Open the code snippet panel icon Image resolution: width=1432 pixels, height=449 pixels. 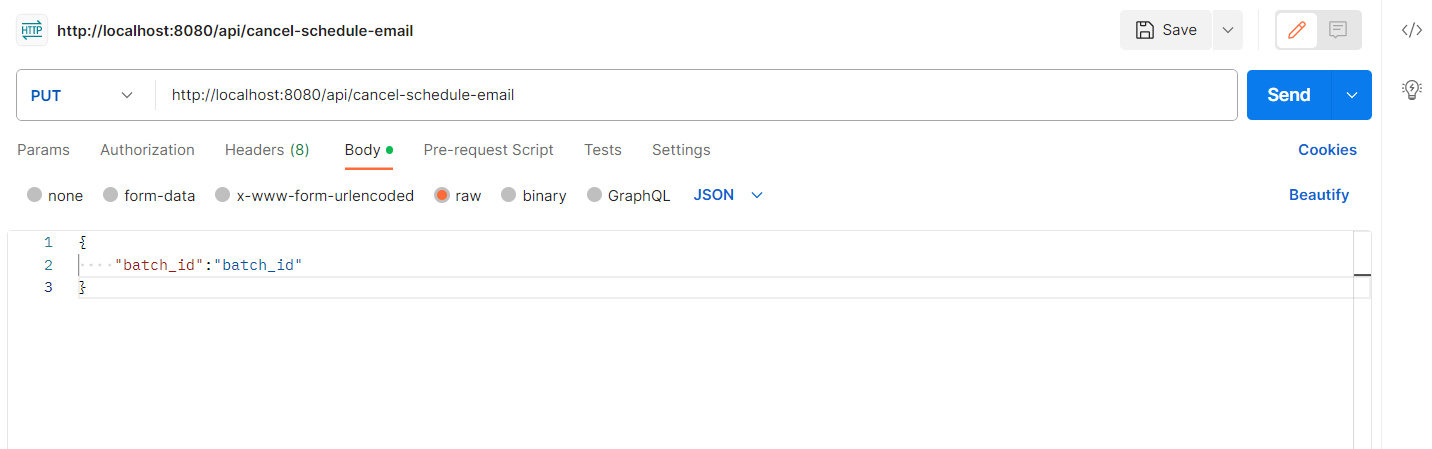click(x=1411, y=30)
